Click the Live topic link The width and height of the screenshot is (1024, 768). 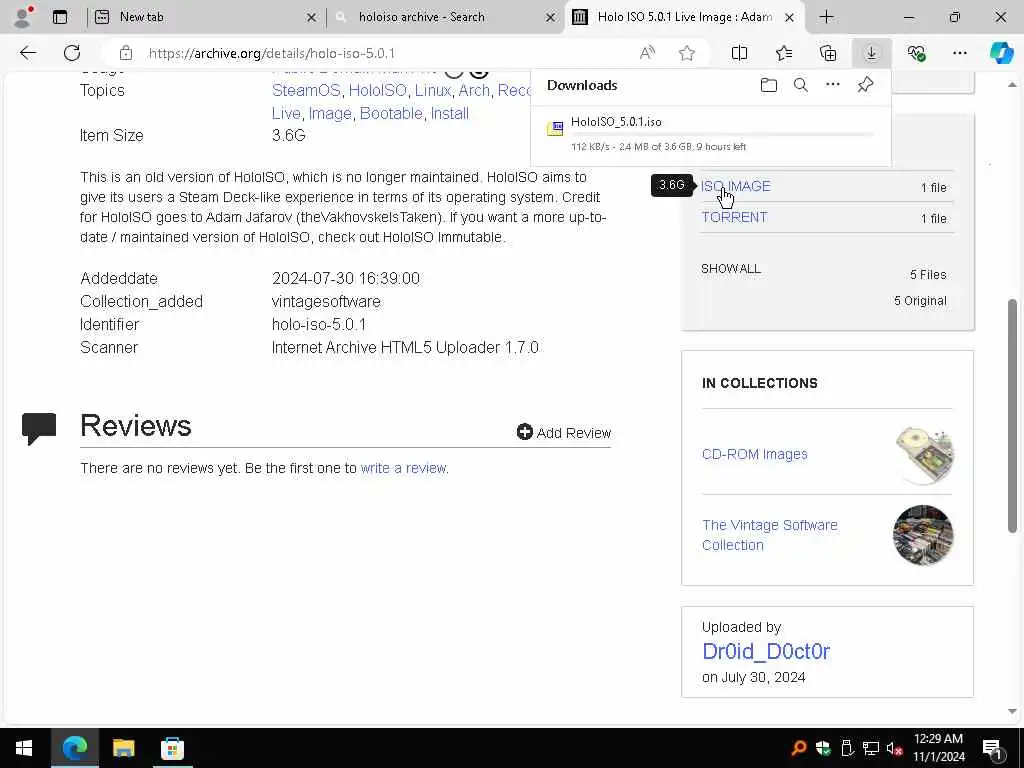[x=286, y=113]
